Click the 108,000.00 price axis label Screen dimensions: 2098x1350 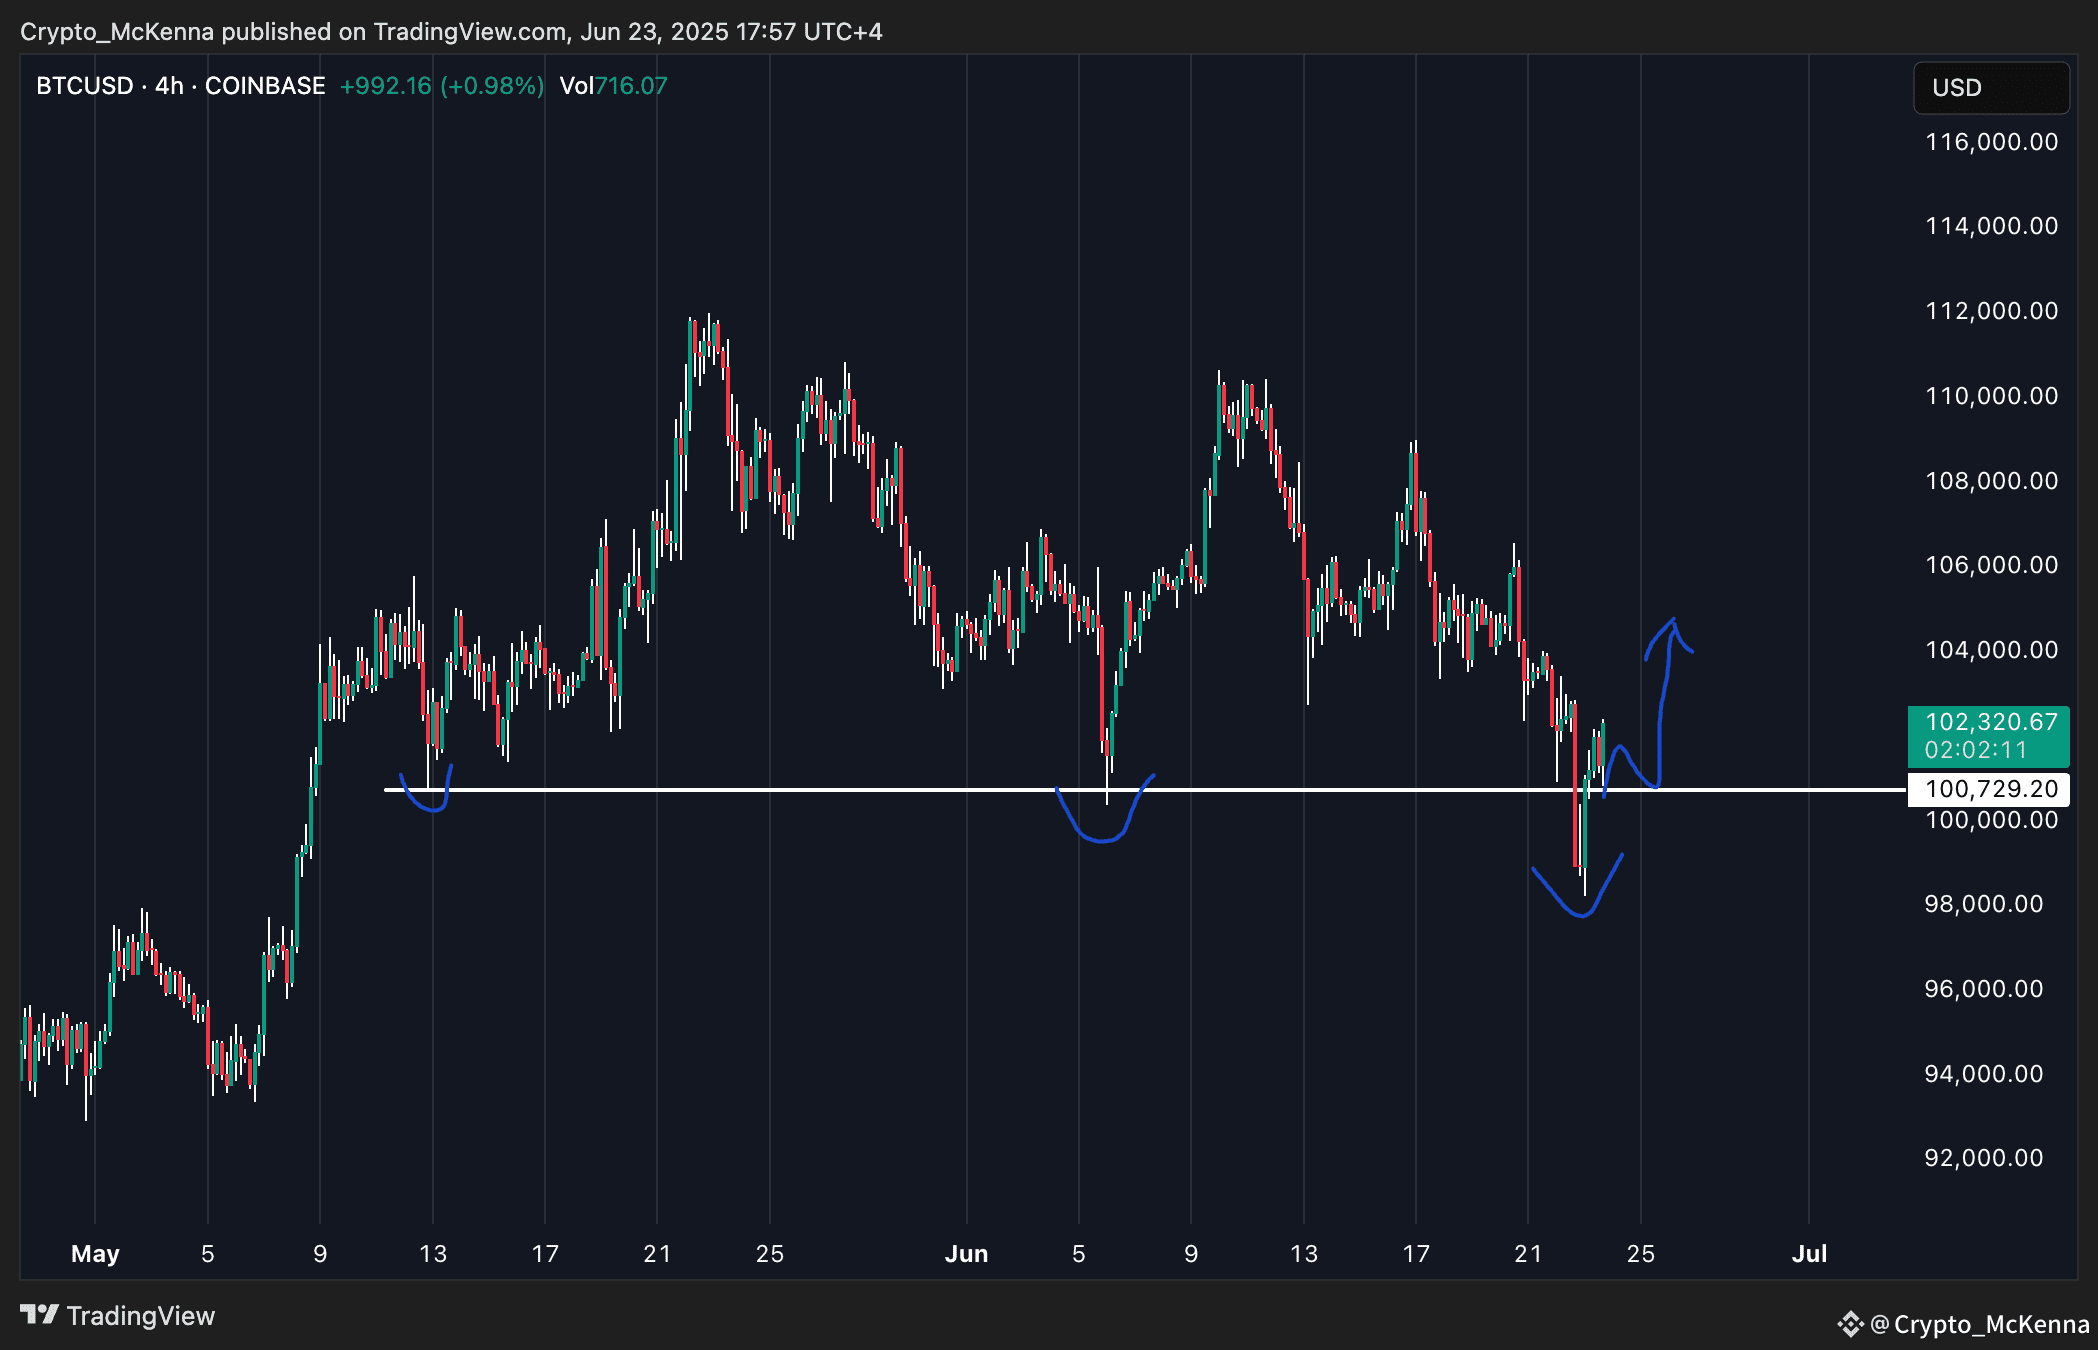(1991, 481)
